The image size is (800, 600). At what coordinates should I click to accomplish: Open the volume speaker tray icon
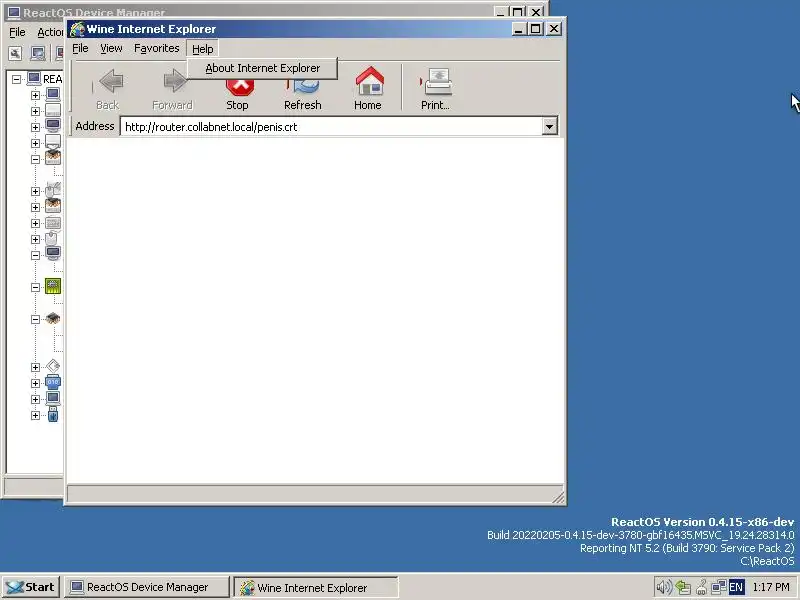pos(663,587)
